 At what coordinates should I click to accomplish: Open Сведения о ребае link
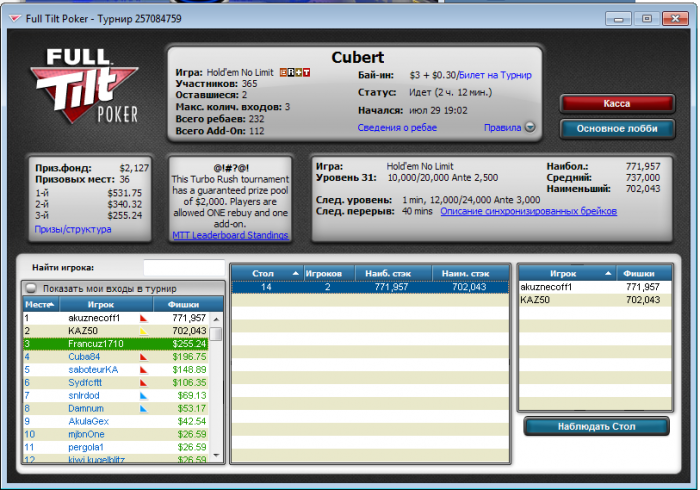[397, 128]
